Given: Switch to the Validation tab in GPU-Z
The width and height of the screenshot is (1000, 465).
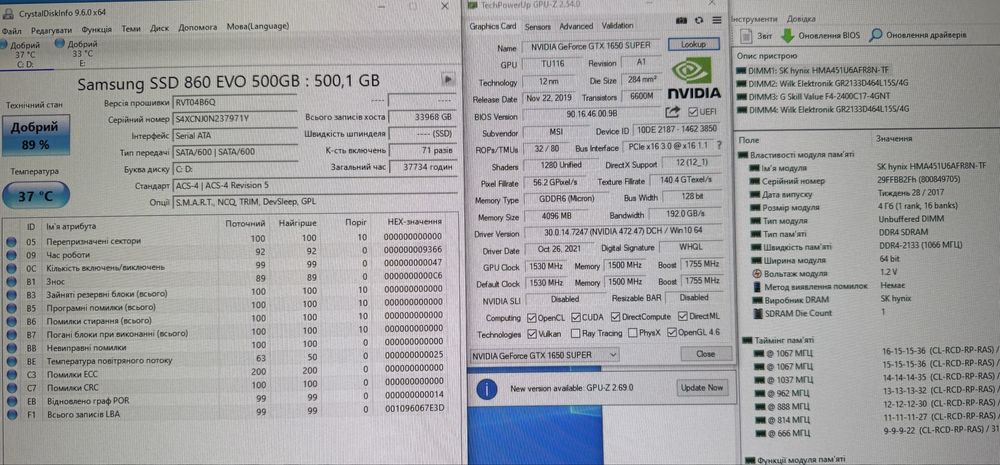Looking at the screenshot, I should (x=617, y=26).
